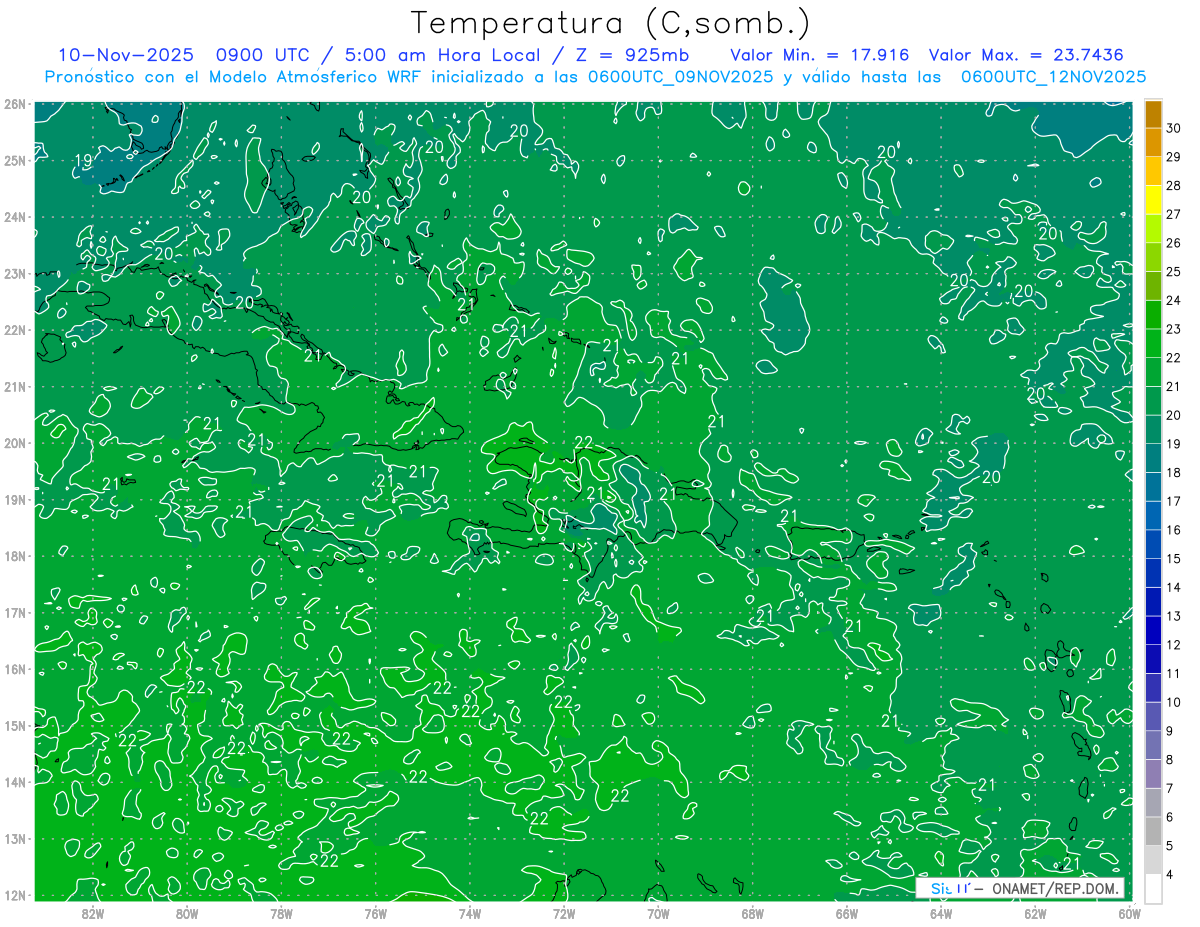Image resolution: width=1200 pixels, height=927 pixels.
Task: Click the "72W" longitude axis label
Action: (x=564, y=913)
